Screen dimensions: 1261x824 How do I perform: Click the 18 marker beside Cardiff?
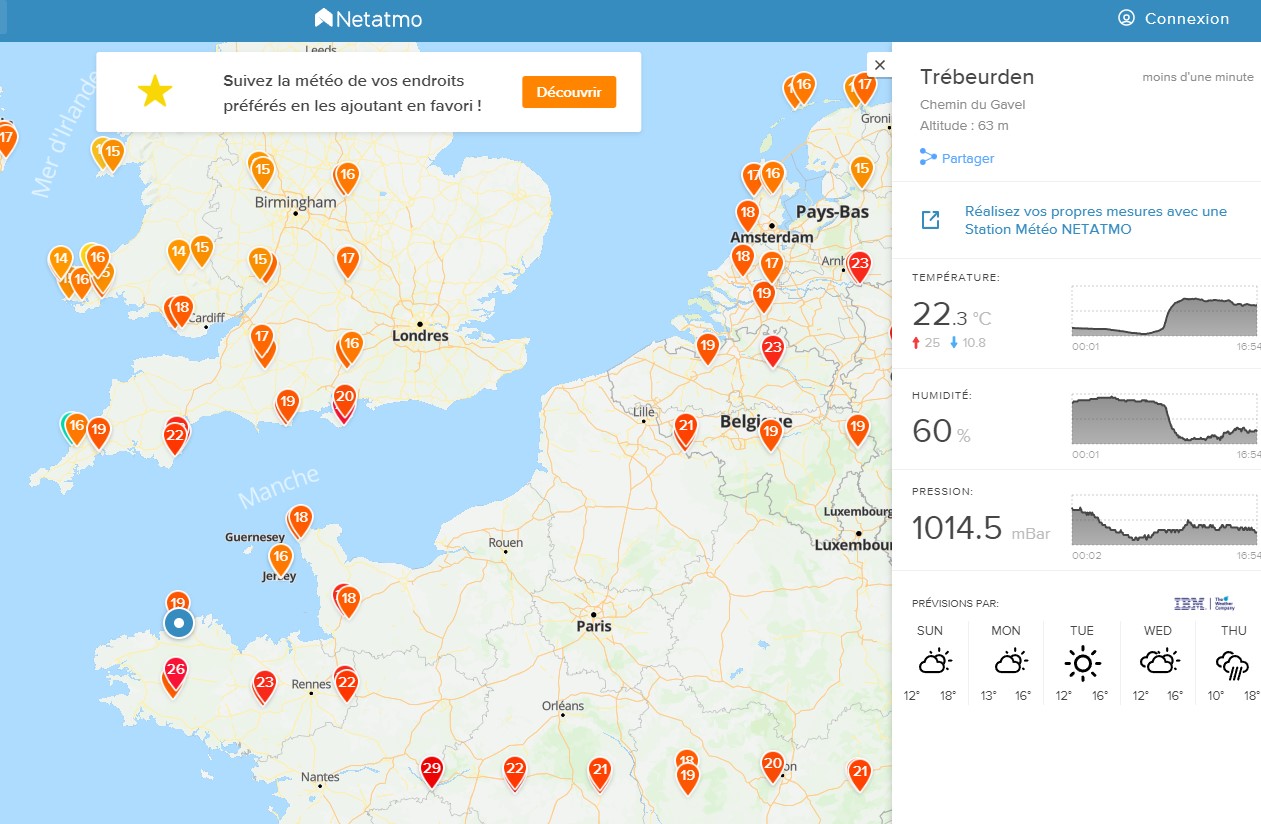pos(181,307)
